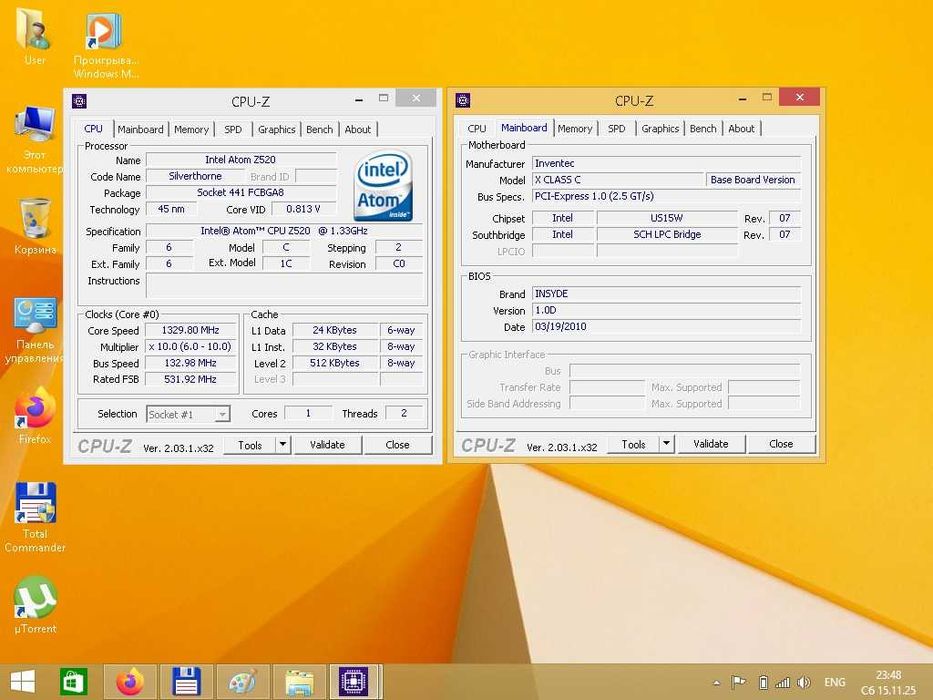The width and height of the screenshot is (933, 700).
Task: Click Validate in left CPU-Z window
Action: (327, 445)
